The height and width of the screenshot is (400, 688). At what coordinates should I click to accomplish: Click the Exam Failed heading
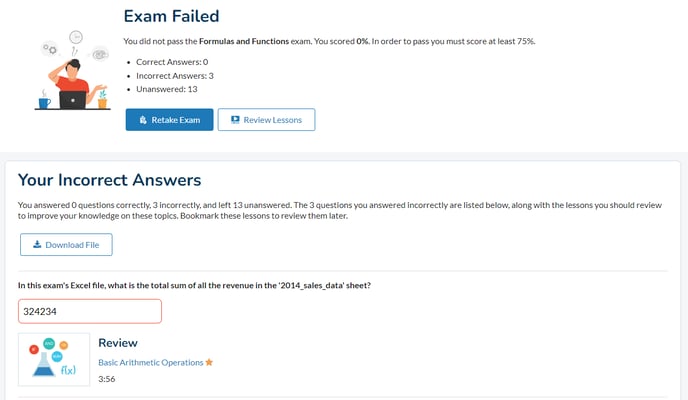click(172, 16)
